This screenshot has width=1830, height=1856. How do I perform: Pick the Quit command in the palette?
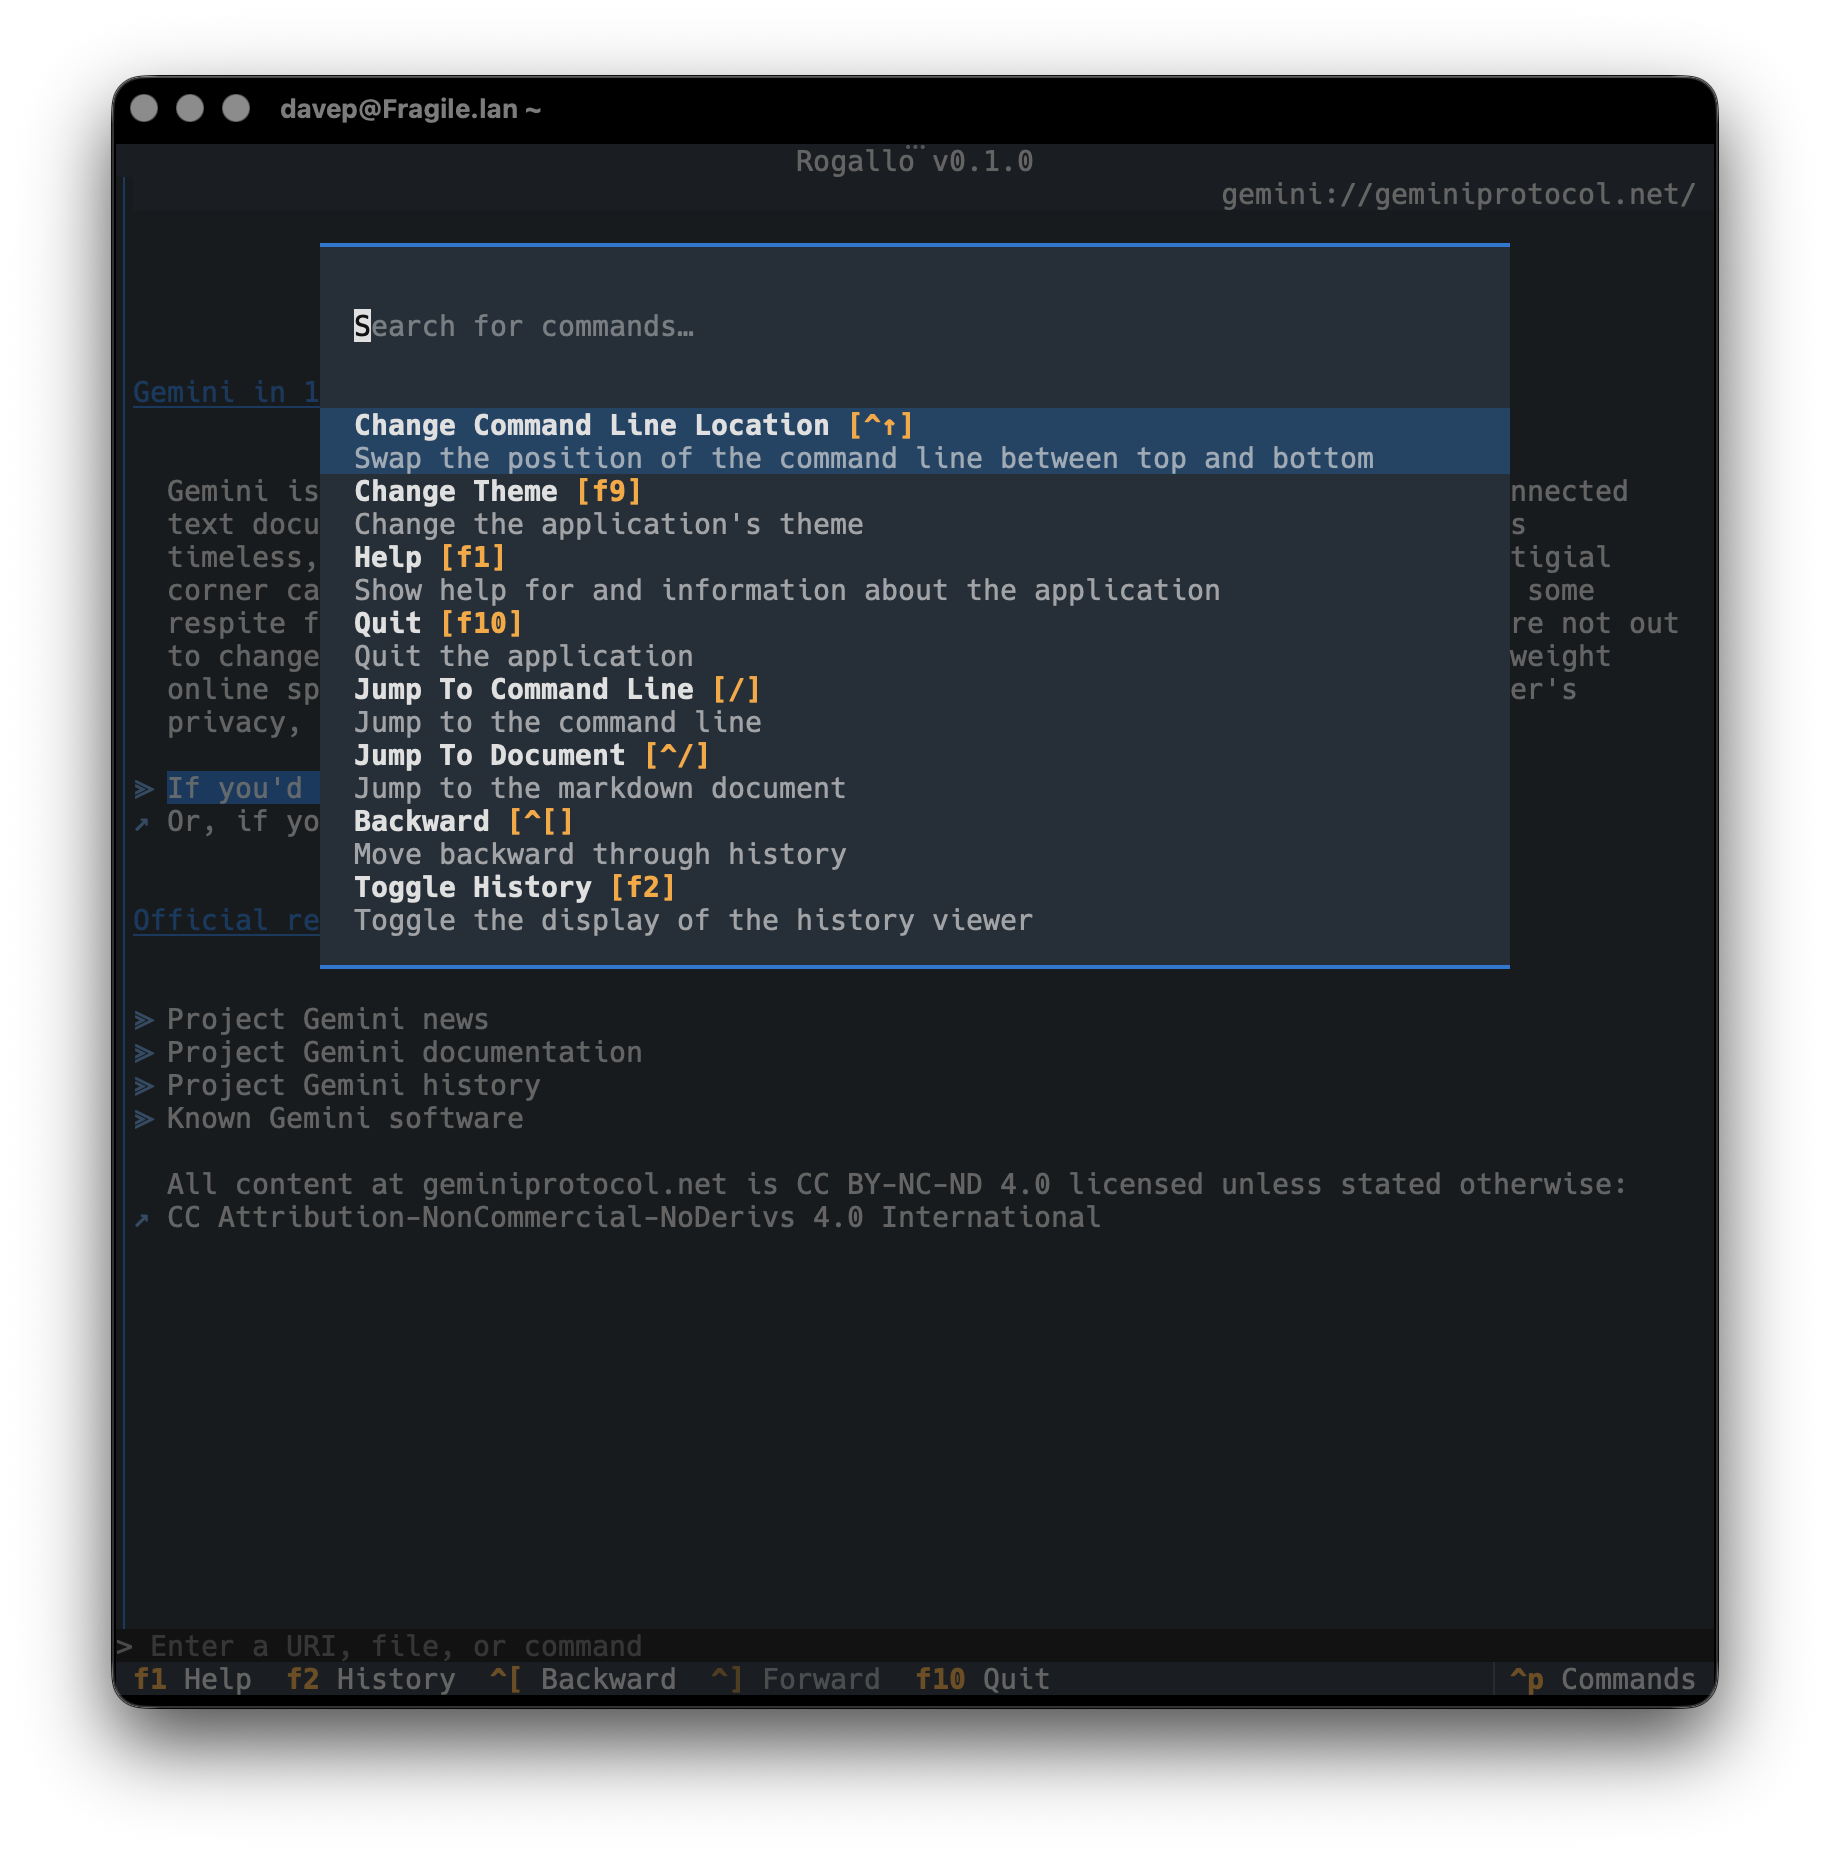[914, 639]
